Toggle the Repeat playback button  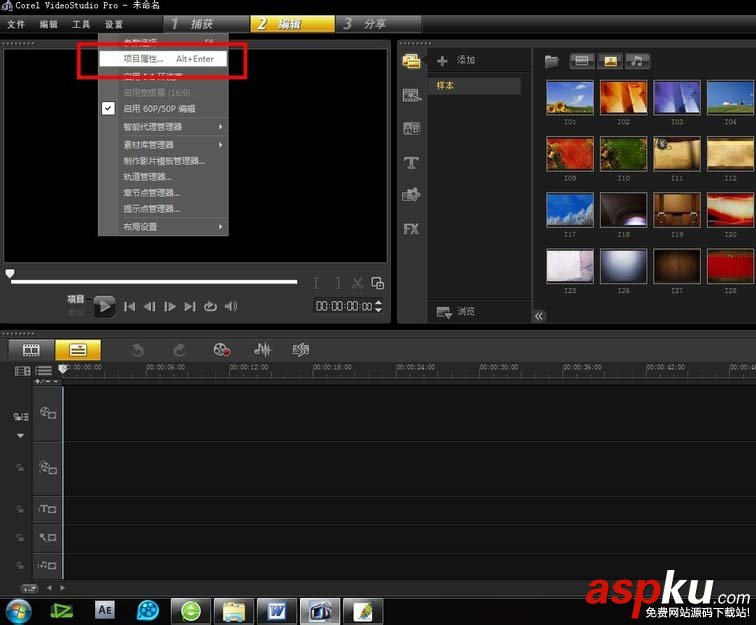pyautogui.click(x=210, y=306)
